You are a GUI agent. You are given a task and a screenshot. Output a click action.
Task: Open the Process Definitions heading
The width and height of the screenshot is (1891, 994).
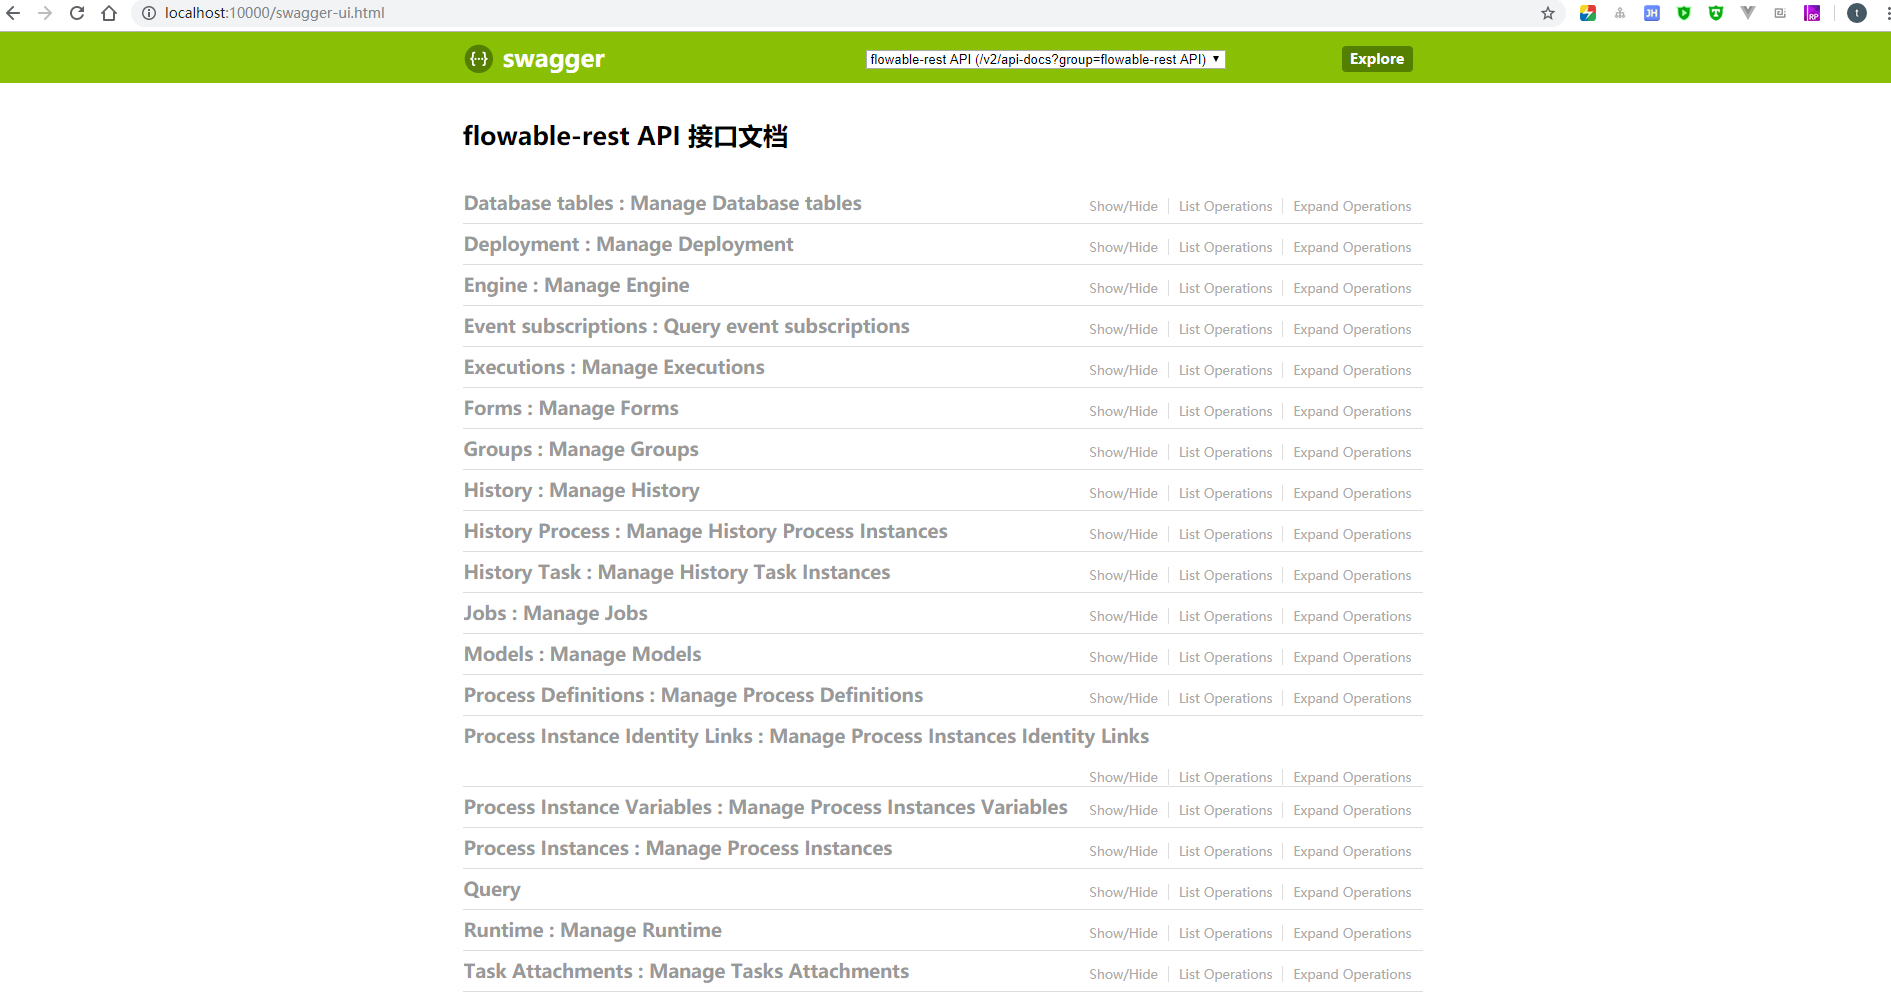pyautogui.click(x=693, y=695)
